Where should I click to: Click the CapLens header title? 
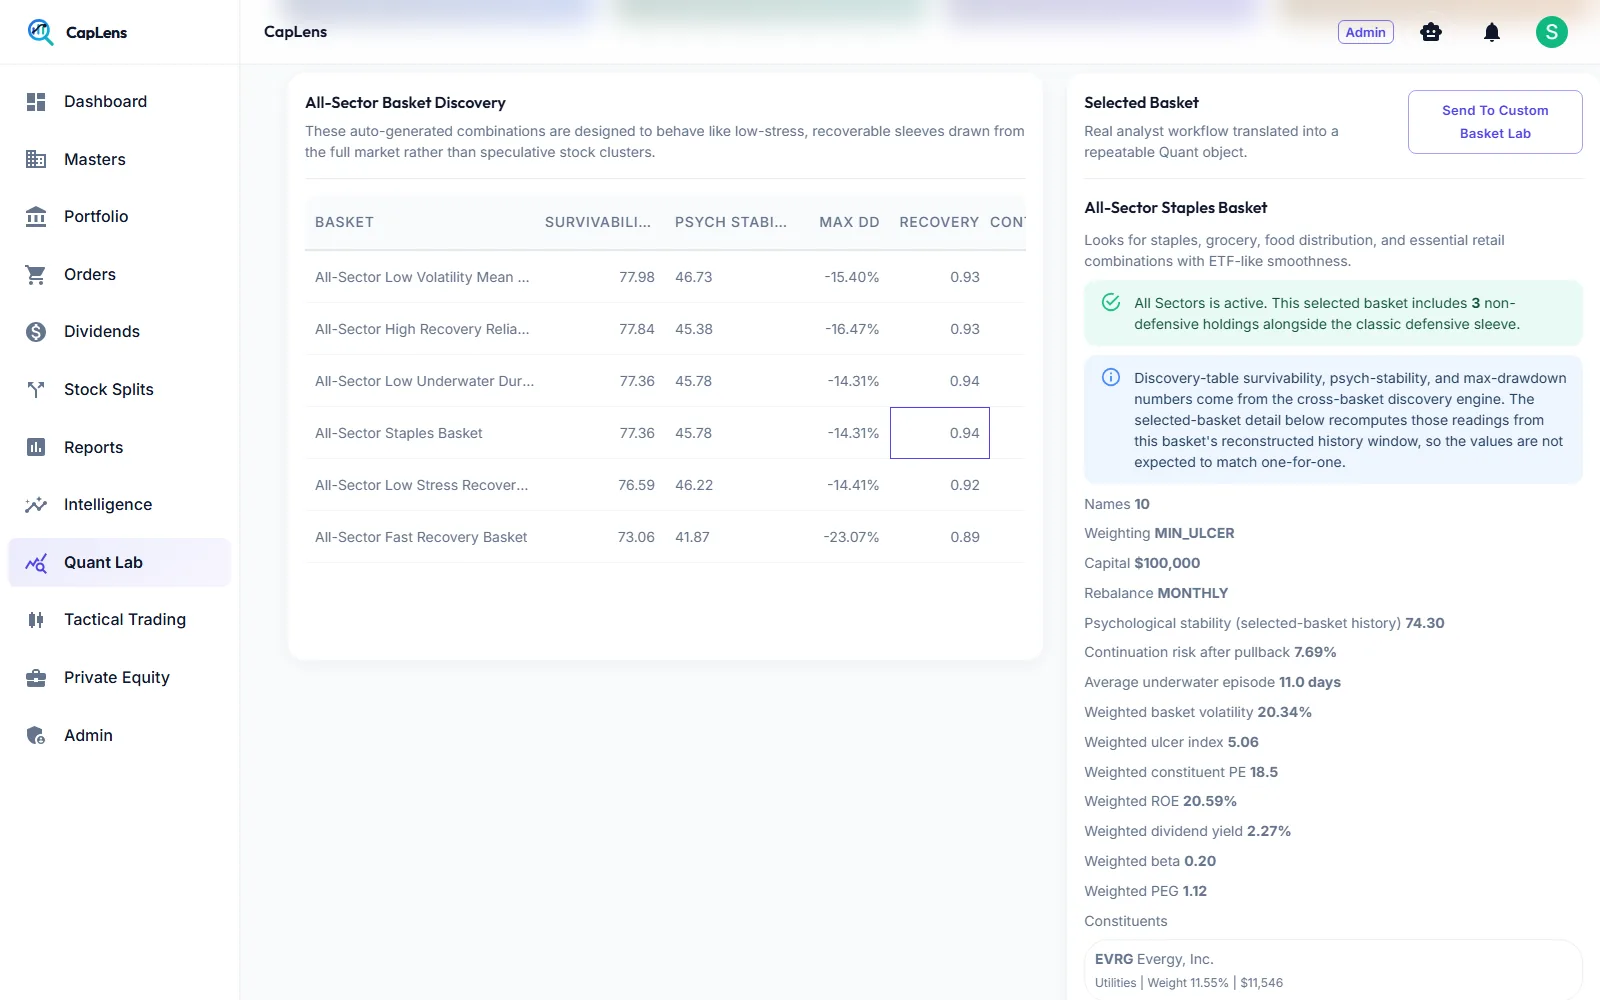coord(295,32)
